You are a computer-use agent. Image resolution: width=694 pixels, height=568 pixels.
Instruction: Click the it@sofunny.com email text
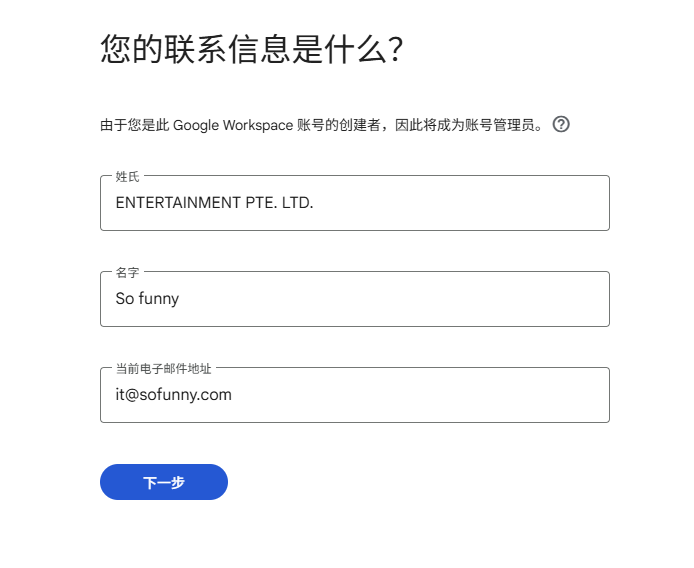tap(173, 395)
